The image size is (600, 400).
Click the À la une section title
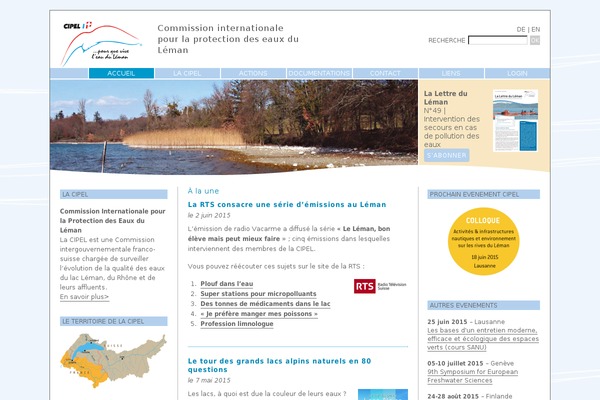[203, 191]
